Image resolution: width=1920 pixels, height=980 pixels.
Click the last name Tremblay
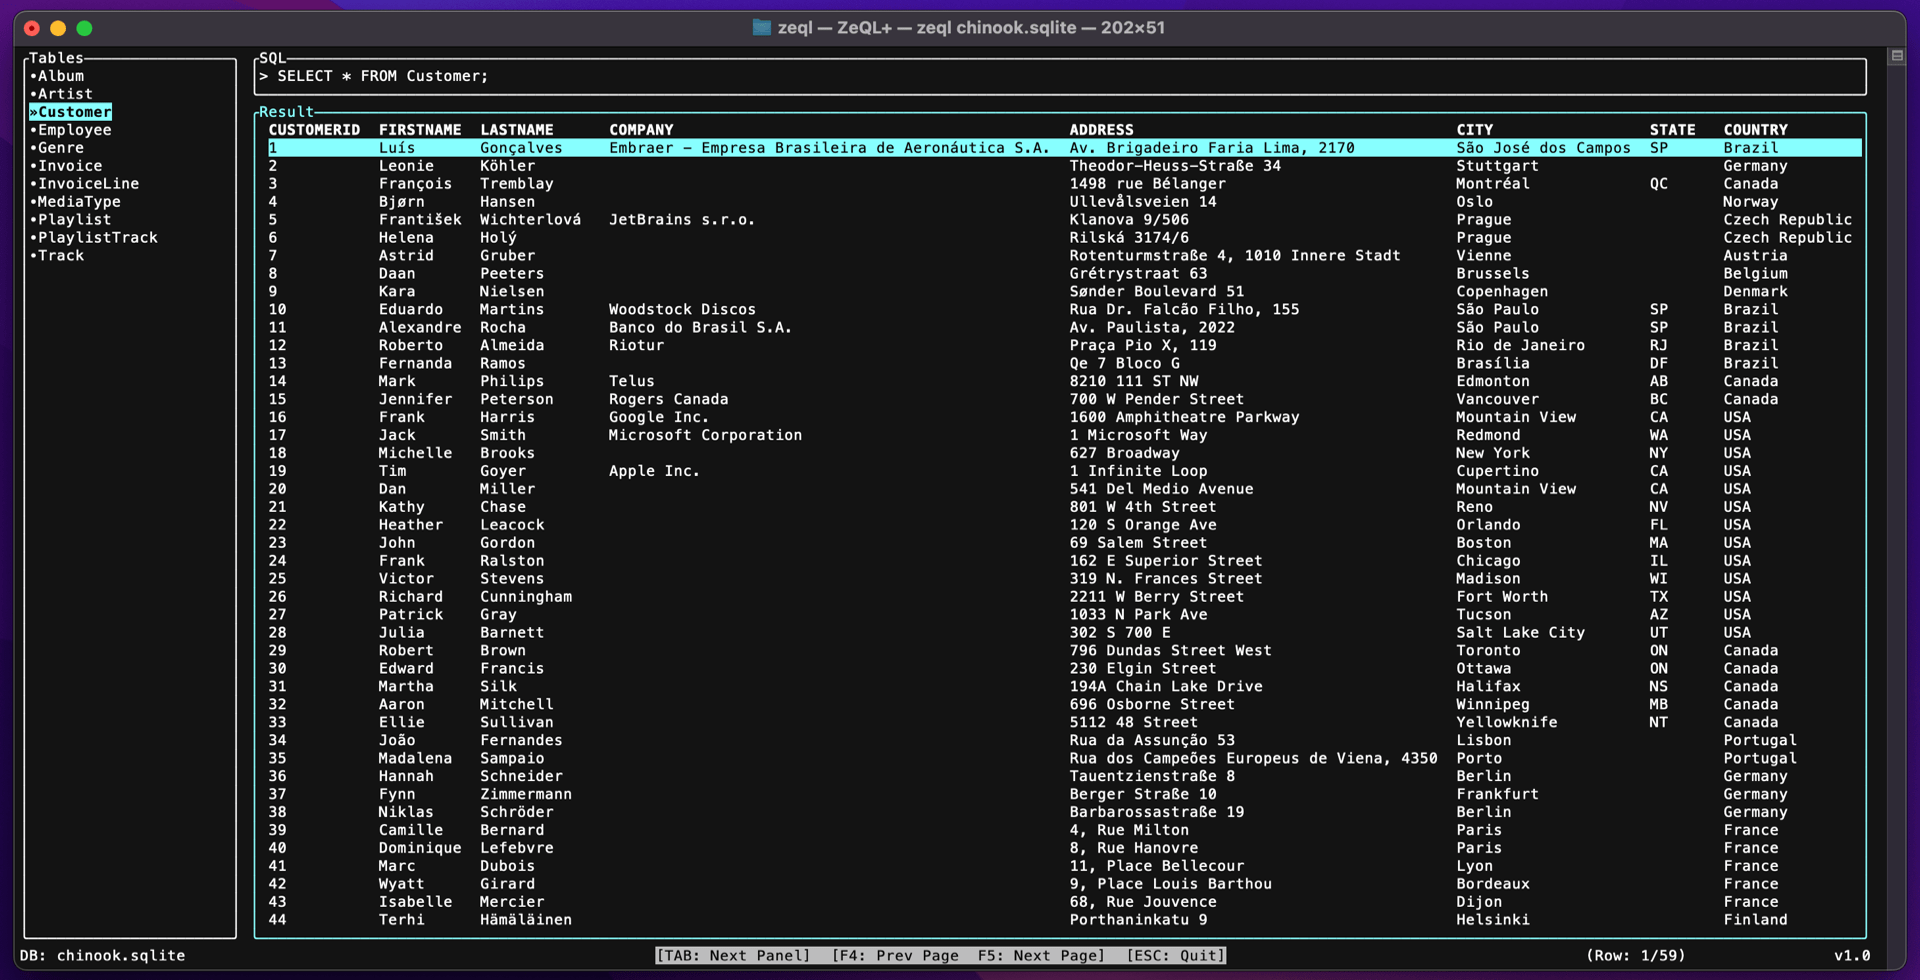coord(516,184)
